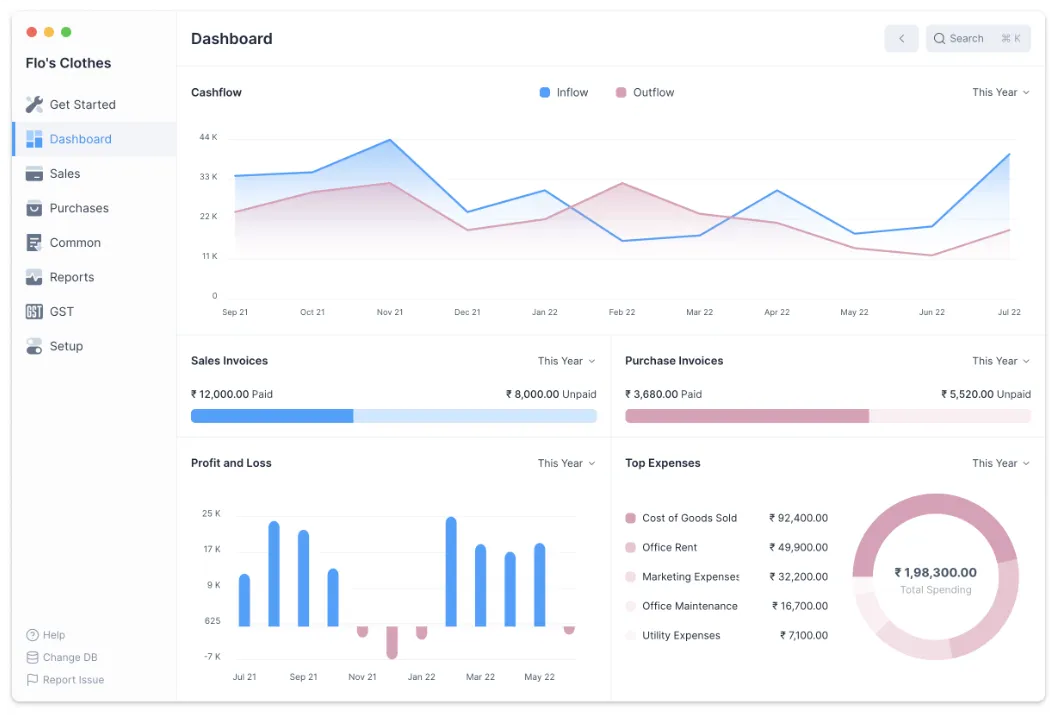
Task: Click the Office Rent color swatch
Action: (x=630, y=548)
